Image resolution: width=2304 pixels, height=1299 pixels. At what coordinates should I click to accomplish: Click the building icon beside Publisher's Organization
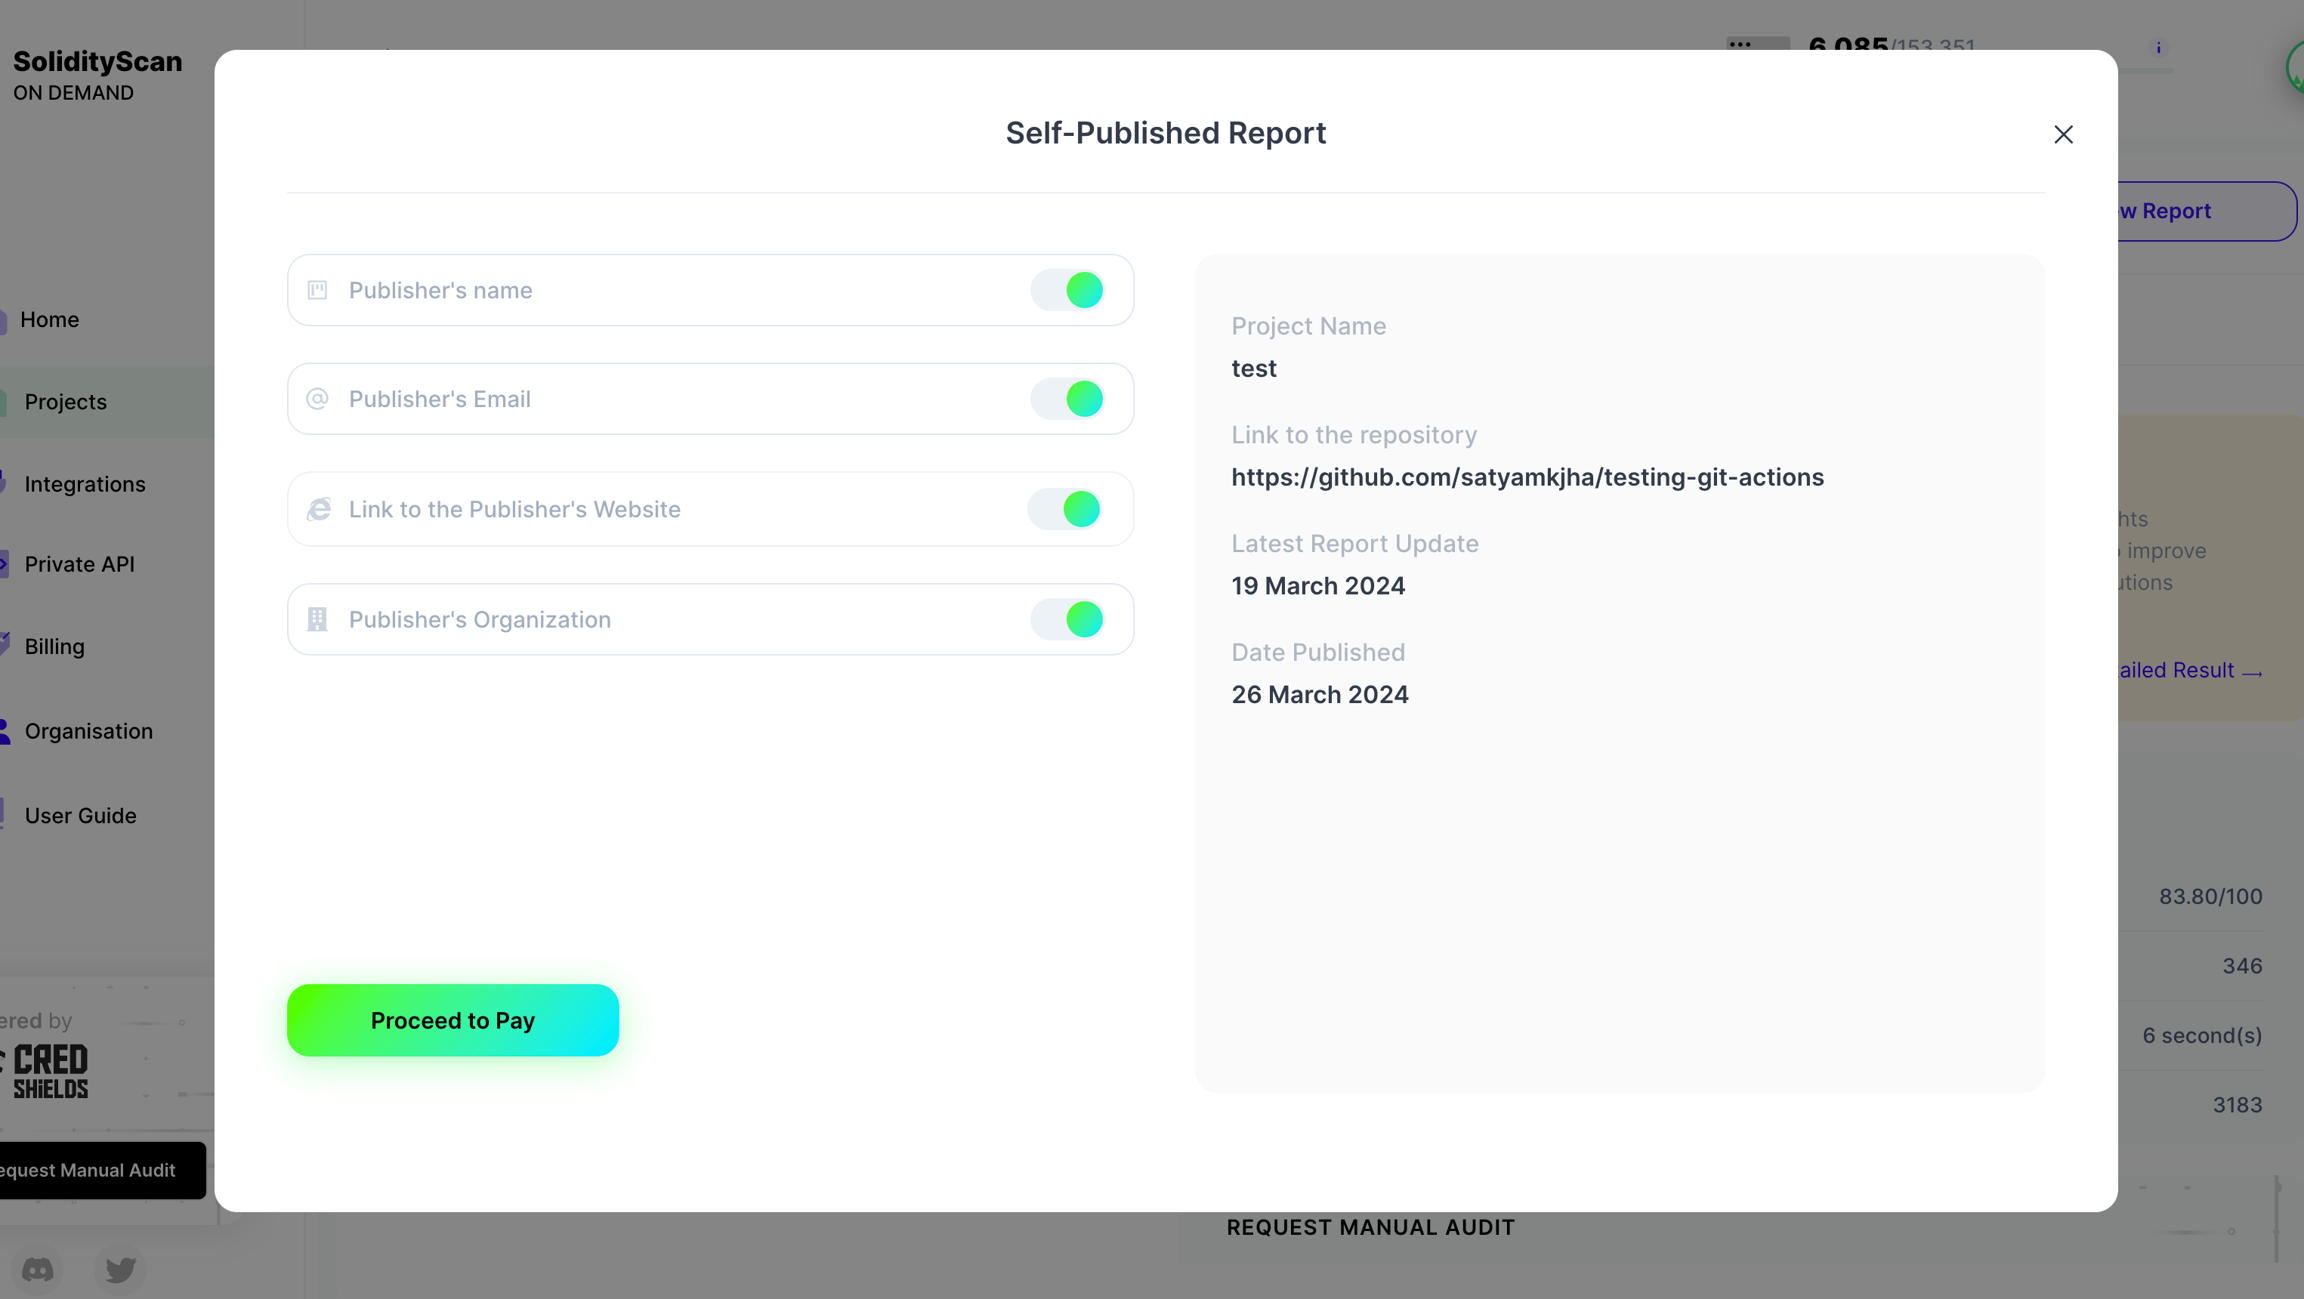point(317,619)
